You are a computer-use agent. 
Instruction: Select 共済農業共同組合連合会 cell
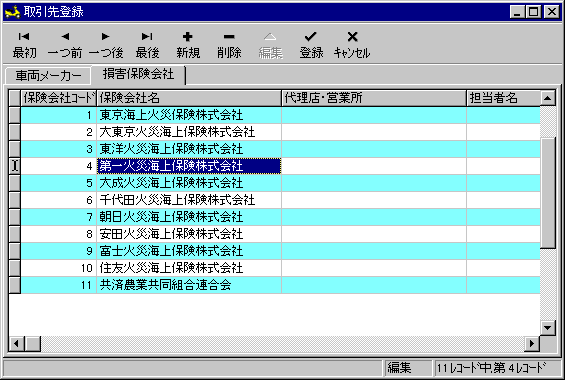point(189,285)
